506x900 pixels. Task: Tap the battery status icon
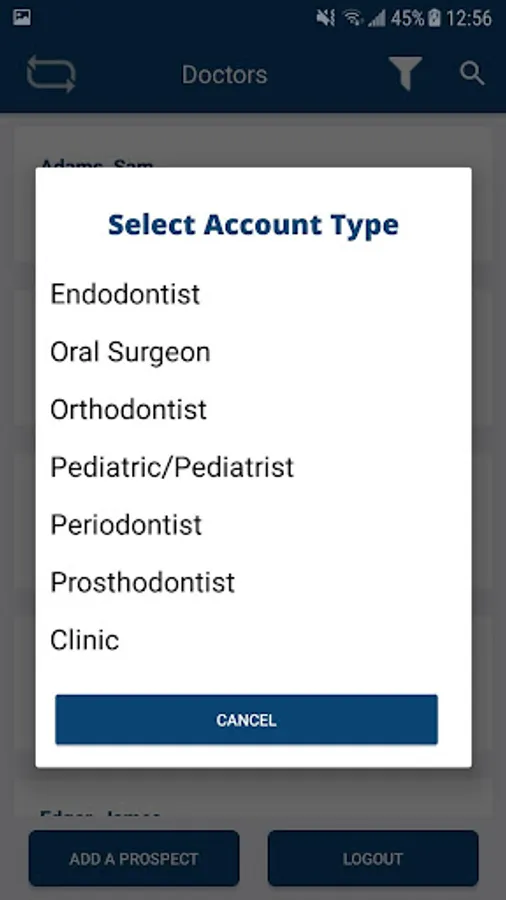434,18
